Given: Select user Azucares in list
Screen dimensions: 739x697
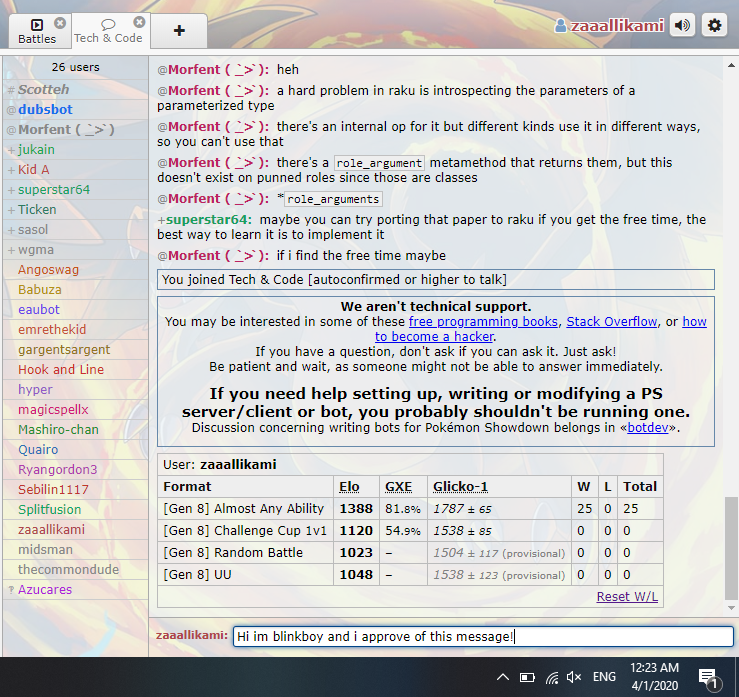Looking at the screenshot, I should pyautogui.click(x=75, y=590).
